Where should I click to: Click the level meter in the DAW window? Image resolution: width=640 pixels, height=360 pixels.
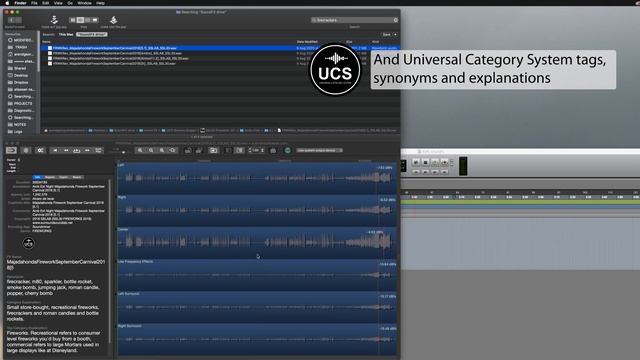[463, 166]
